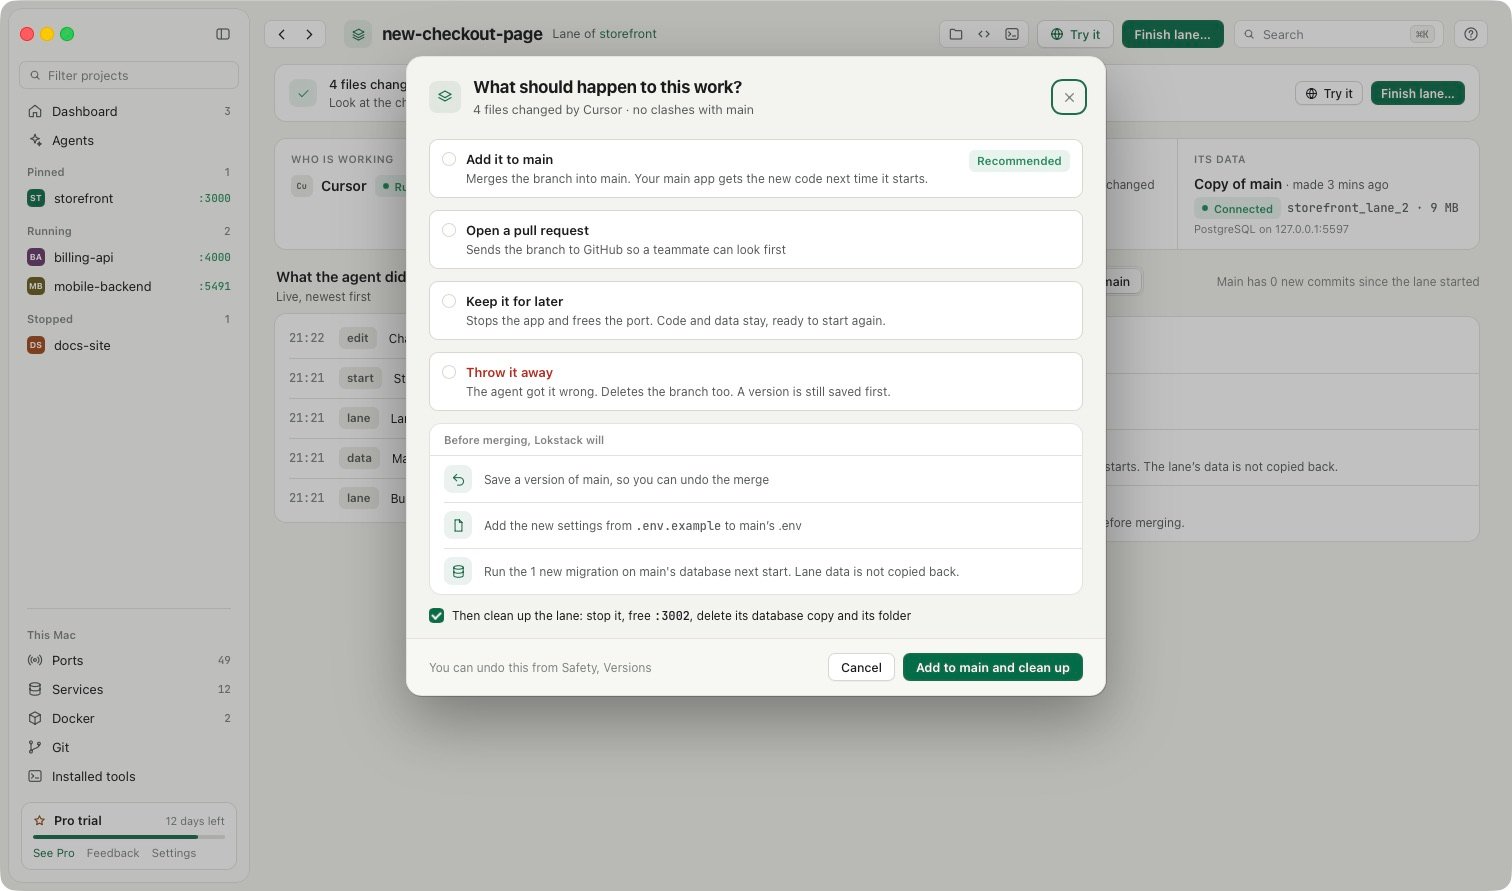Click Finish lane in the top toolbar

(x=1172, y=34)
